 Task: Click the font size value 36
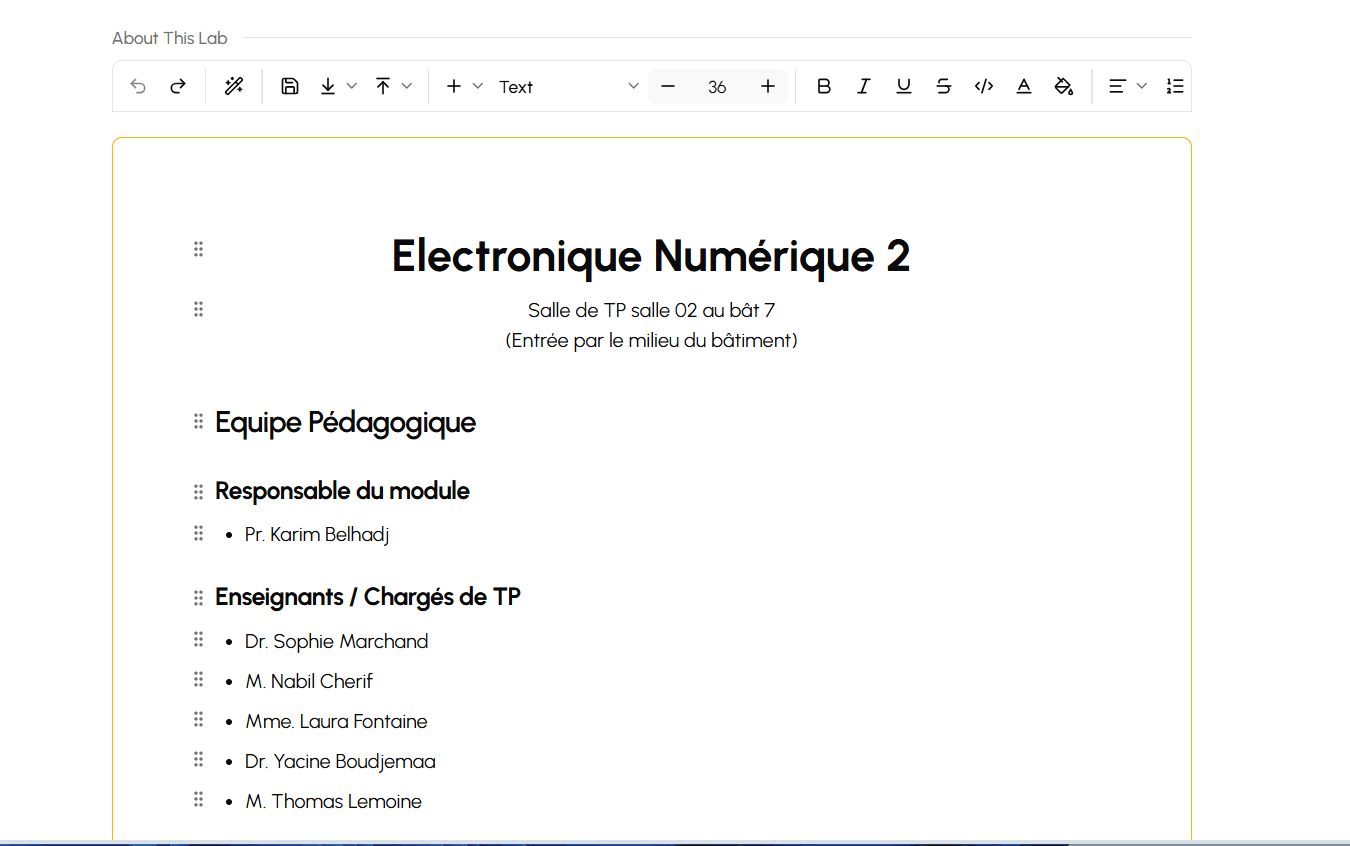(x=717, y=87)
